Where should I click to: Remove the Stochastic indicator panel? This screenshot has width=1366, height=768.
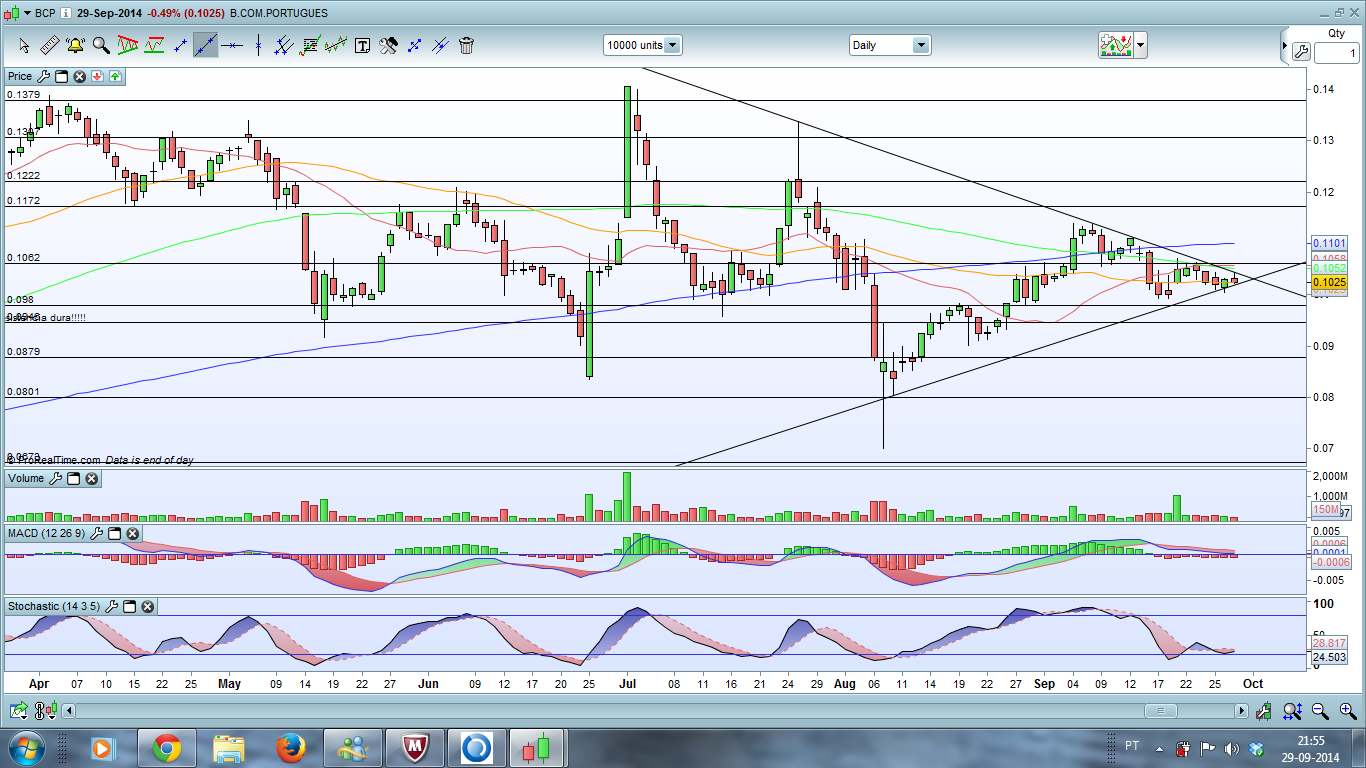(x=147, y=606)
